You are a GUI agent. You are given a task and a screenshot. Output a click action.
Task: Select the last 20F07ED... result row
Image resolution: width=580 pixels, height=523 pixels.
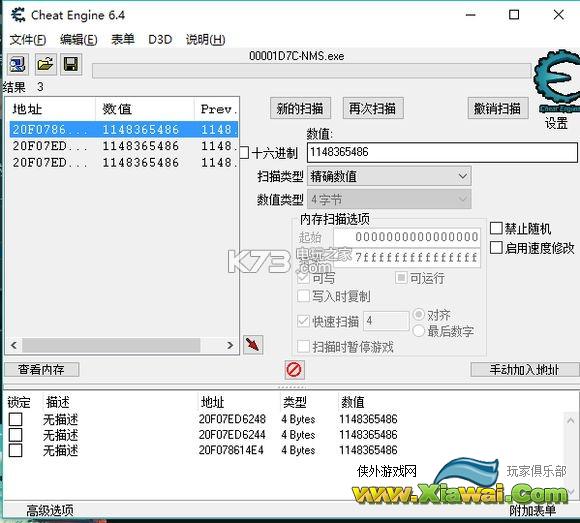124,163
